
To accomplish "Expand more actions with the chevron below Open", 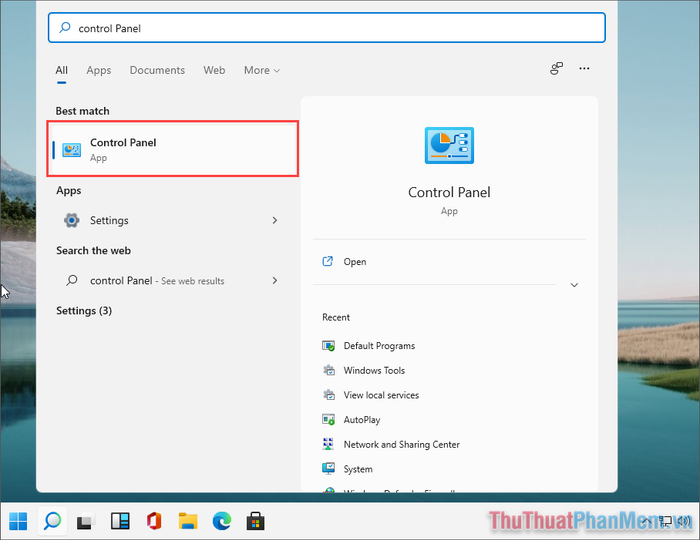I will point(574,285).
